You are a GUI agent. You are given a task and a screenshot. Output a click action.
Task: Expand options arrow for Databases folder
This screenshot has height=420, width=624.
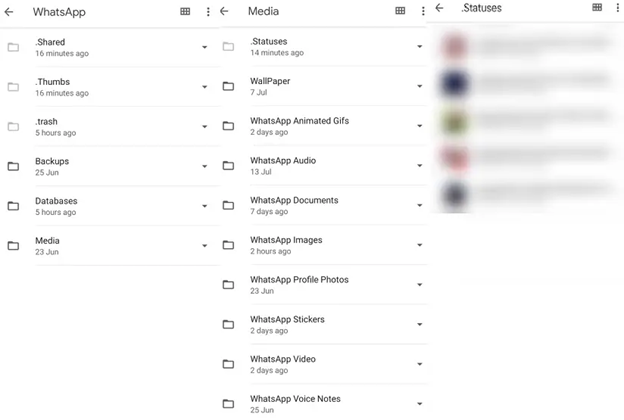click(205, 206)
